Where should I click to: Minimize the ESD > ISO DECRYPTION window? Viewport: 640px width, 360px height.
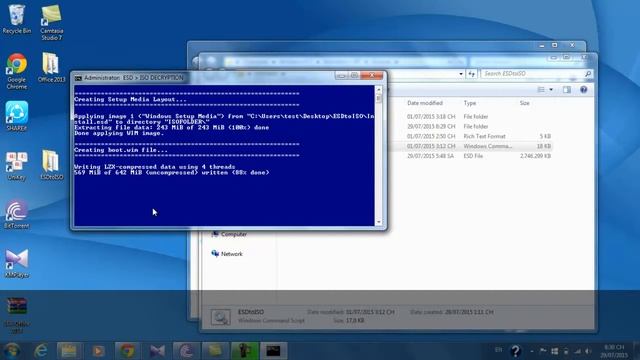341,76
